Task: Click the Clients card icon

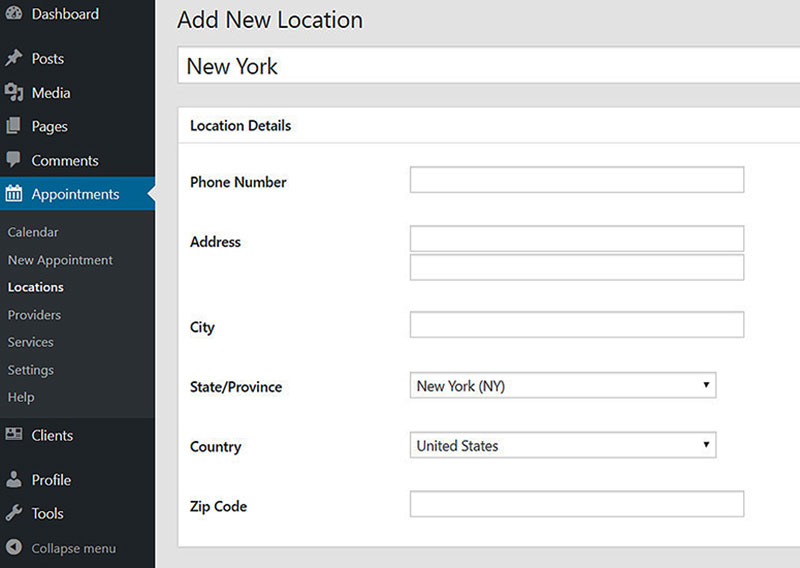Action: click(x=14, y=434)
